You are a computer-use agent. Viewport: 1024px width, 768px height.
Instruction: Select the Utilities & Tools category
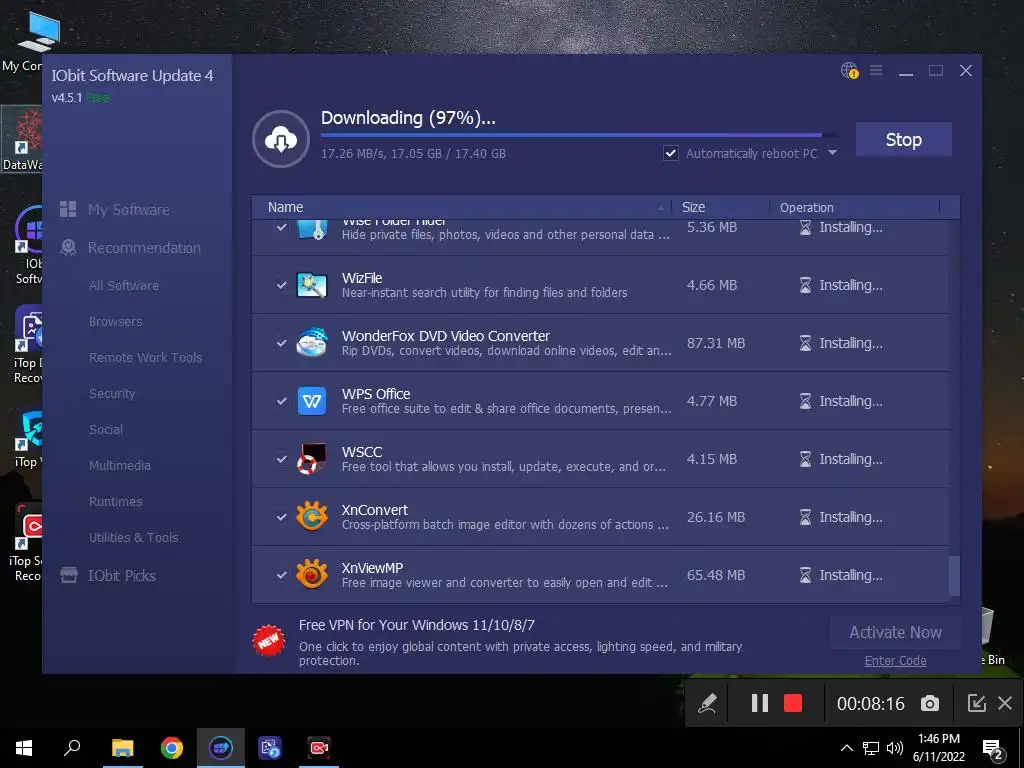click(x=133, y=537)
